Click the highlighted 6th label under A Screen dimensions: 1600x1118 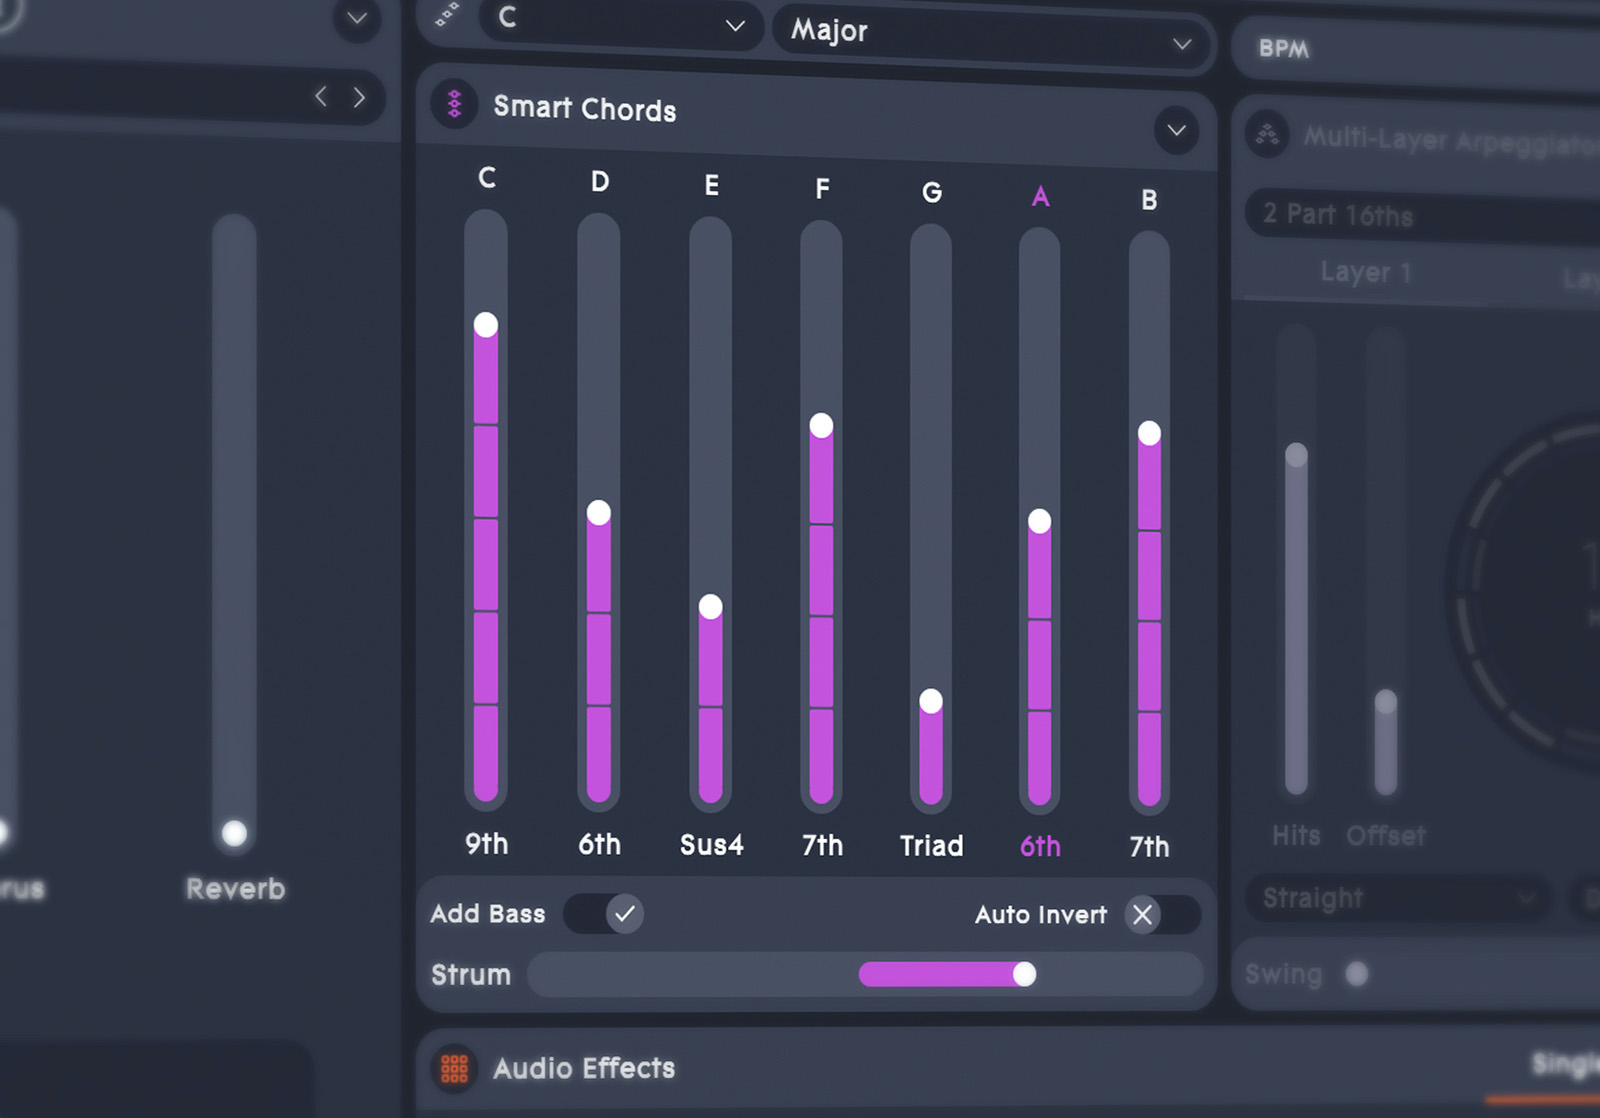click(1041, 847)
